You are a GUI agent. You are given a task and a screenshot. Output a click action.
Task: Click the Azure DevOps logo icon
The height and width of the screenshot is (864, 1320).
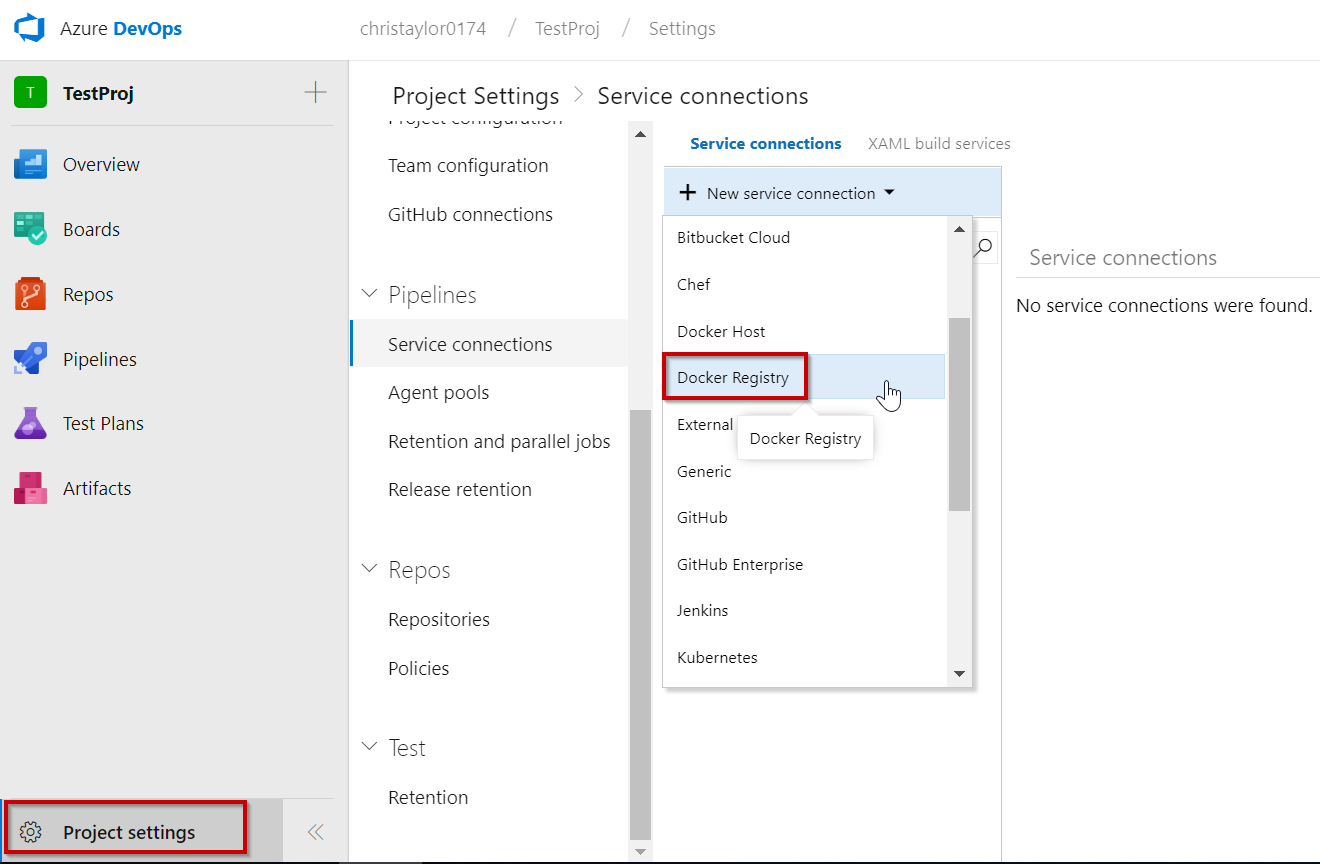click(x=30, y=29)
